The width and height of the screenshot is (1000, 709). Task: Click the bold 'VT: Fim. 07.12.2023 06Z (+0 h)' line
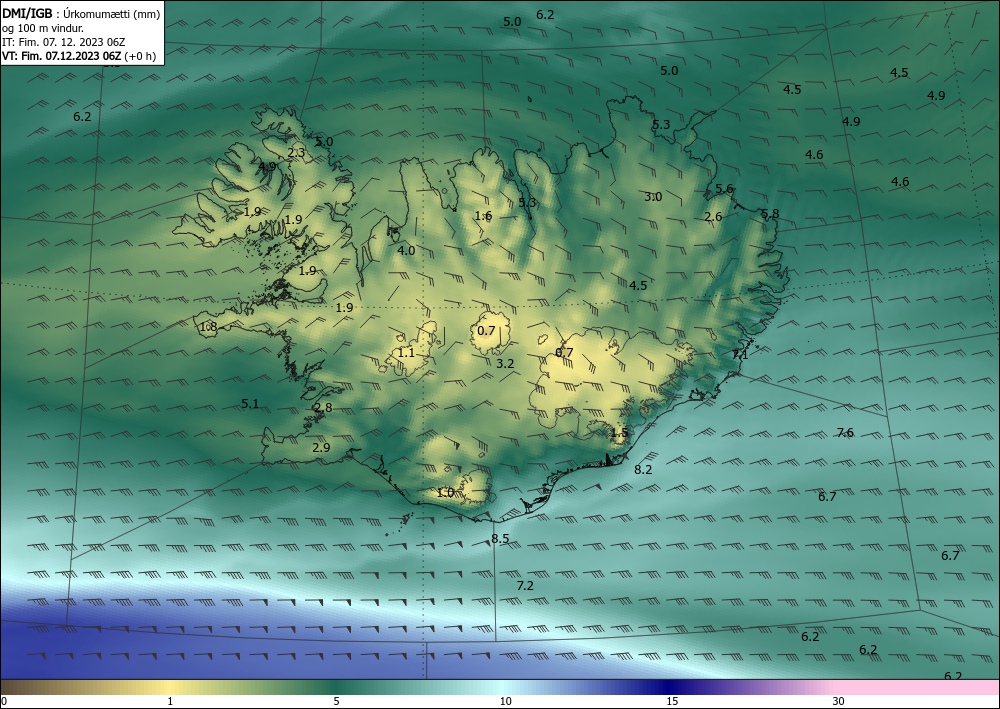(78, 56)
